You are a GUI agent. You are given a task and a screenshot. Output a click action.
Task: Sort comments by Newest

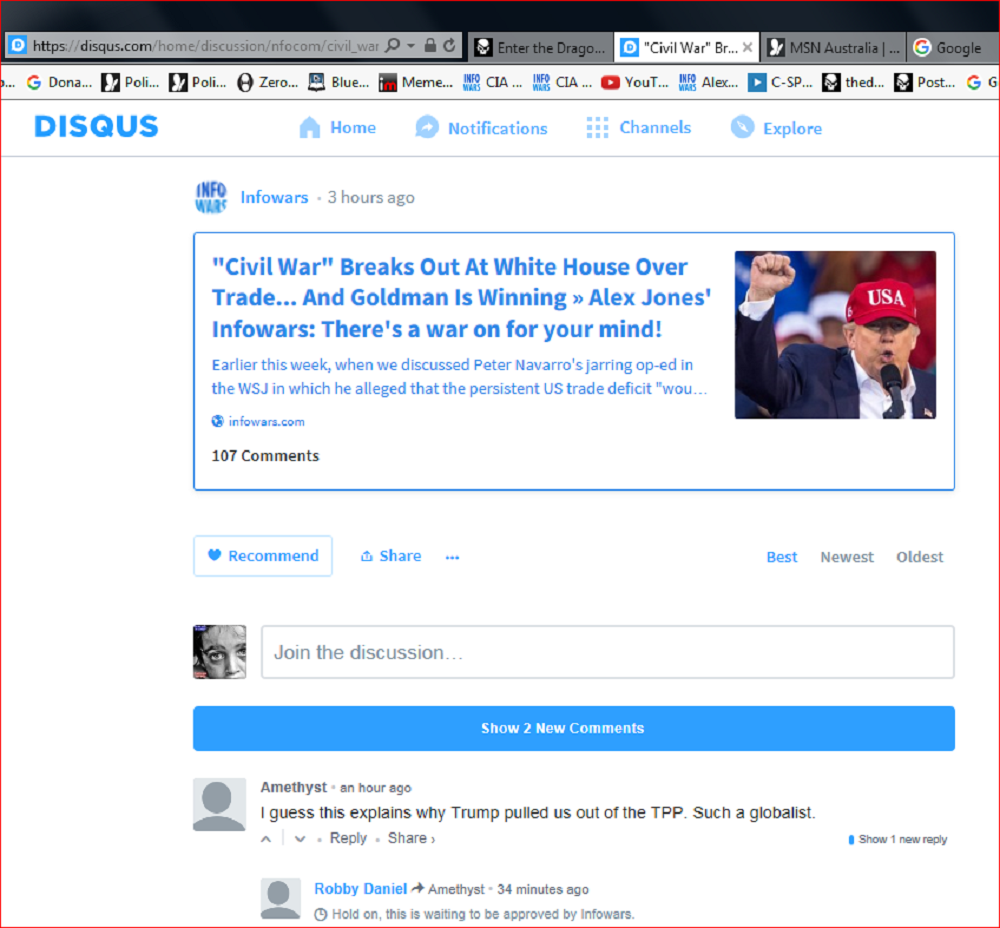[x=846, y=557]
